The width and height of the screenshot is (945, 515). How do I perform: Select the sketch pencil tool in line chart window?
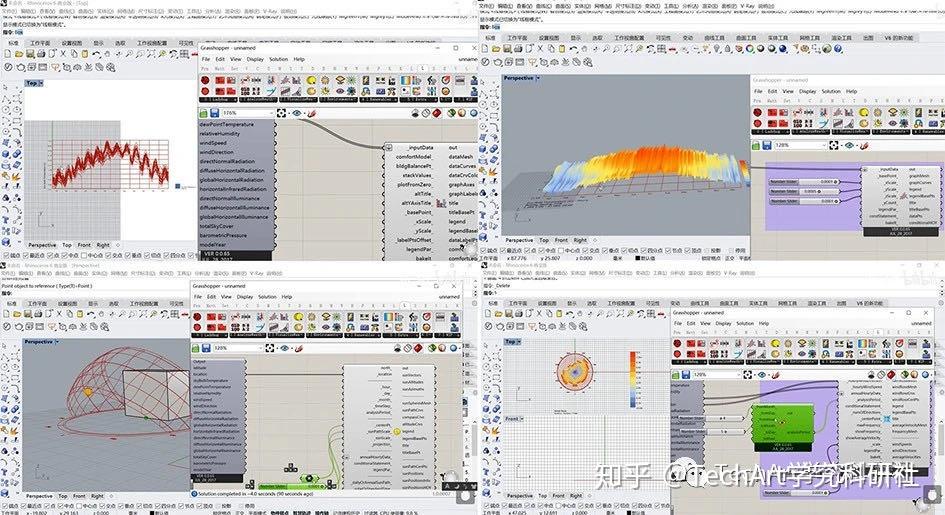click(x=312, y=113)
